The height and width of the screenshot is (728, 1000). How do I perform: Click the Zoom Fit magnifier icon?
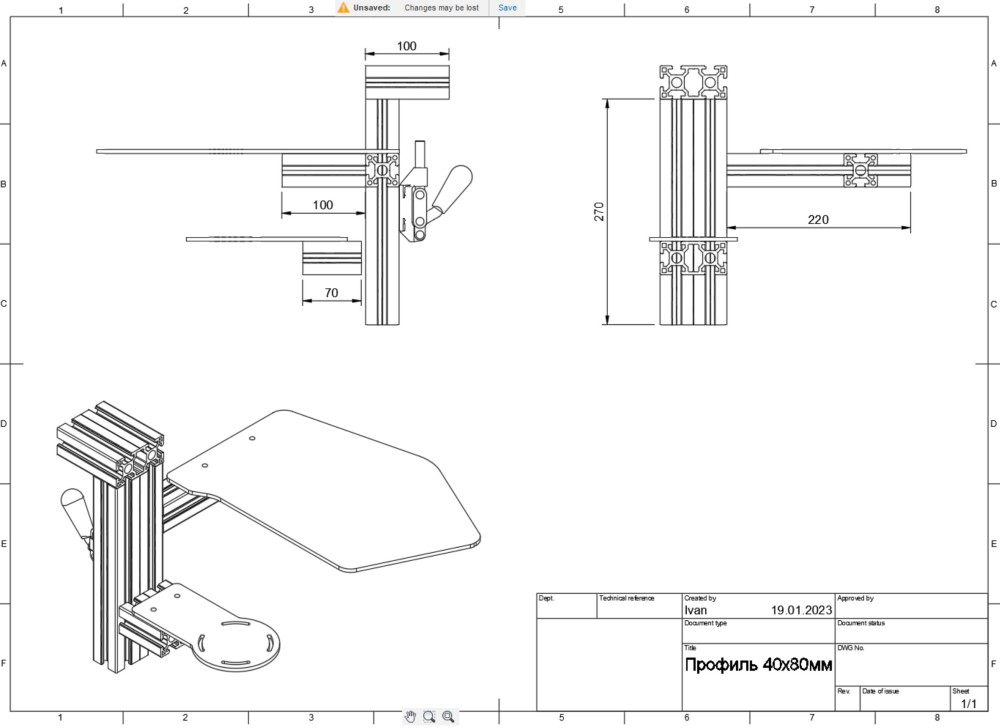click(x=448, y=717)
